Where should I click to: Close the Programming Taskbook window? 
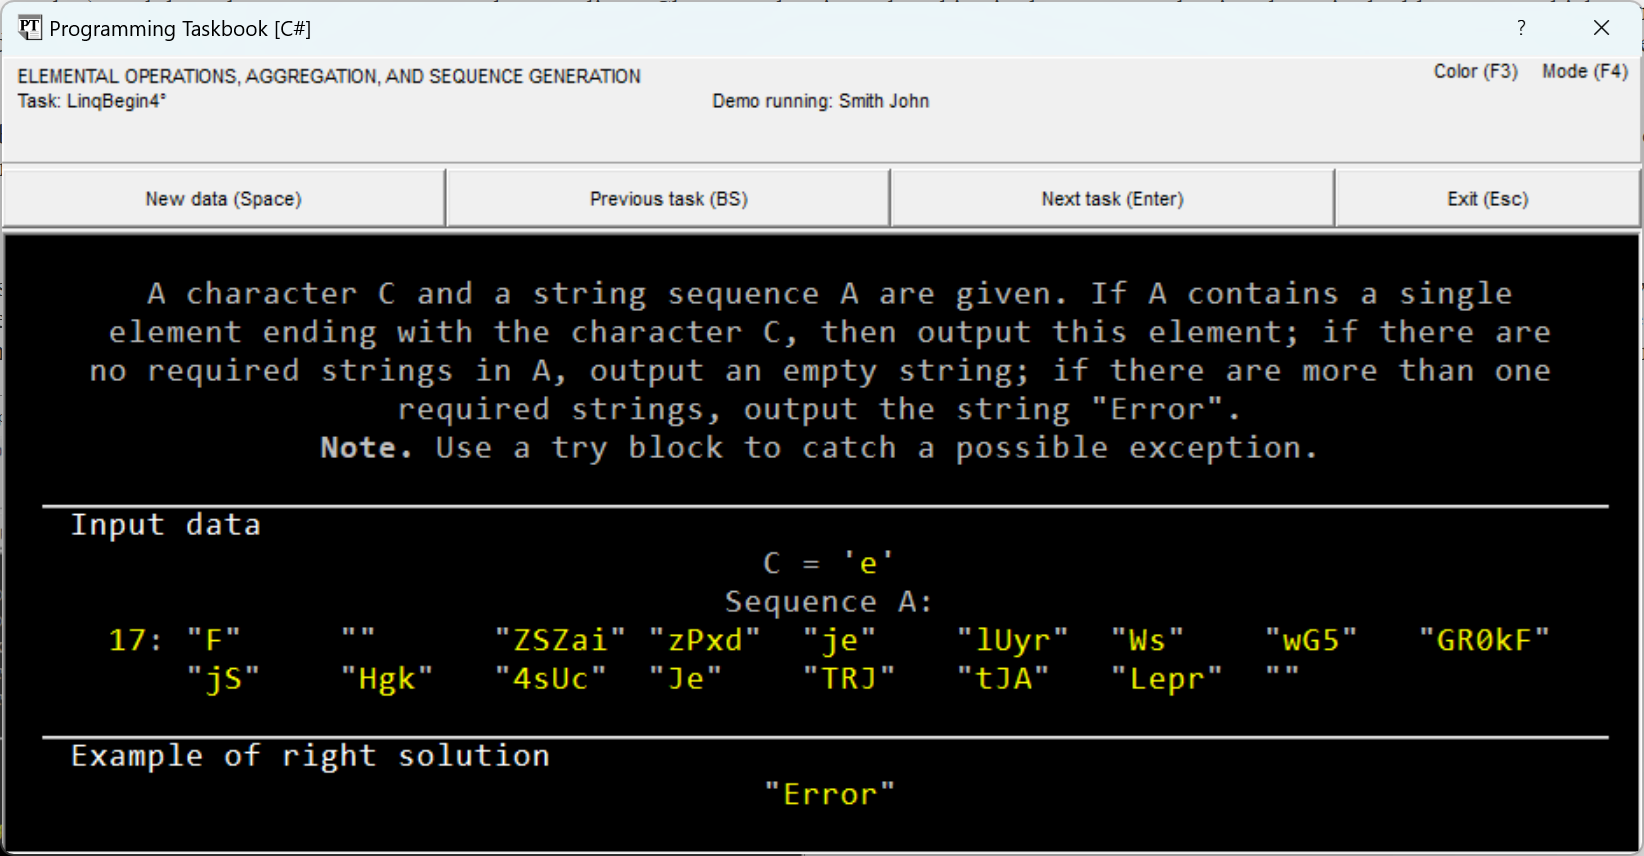tap(1601, 28)
